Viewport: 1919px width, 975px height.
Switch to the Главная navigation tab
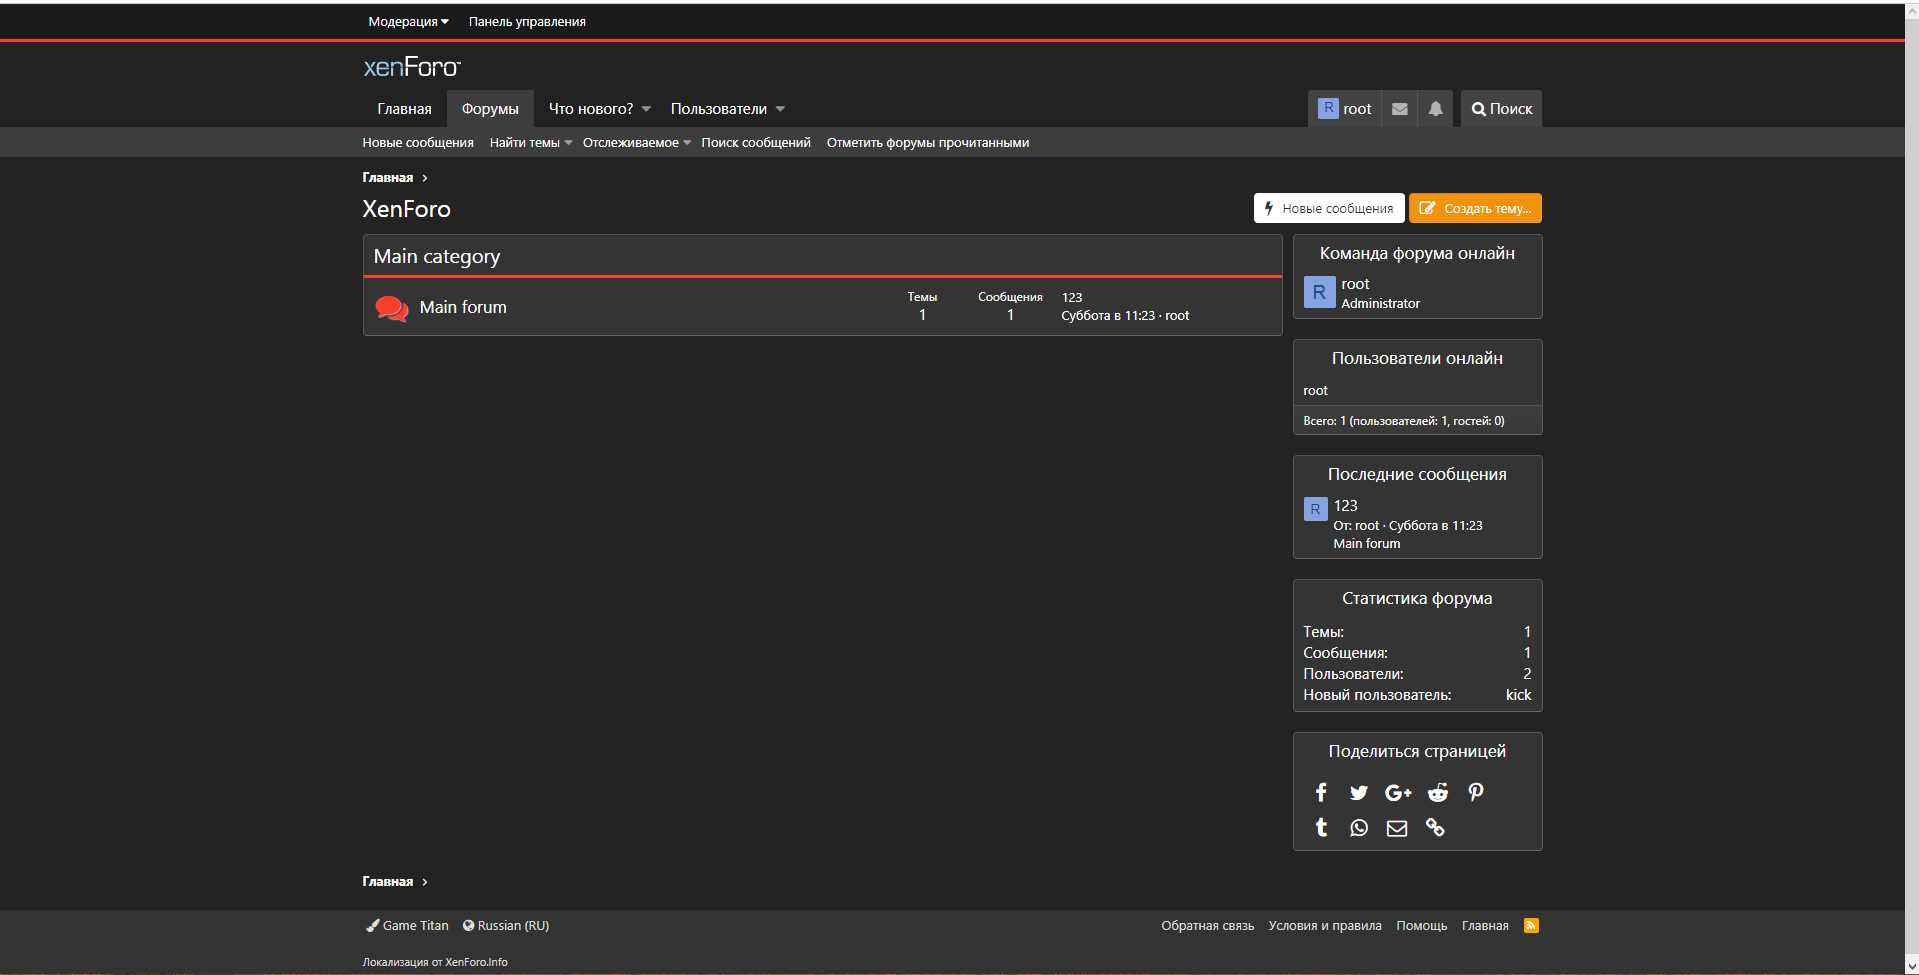[x=404, y=109]
